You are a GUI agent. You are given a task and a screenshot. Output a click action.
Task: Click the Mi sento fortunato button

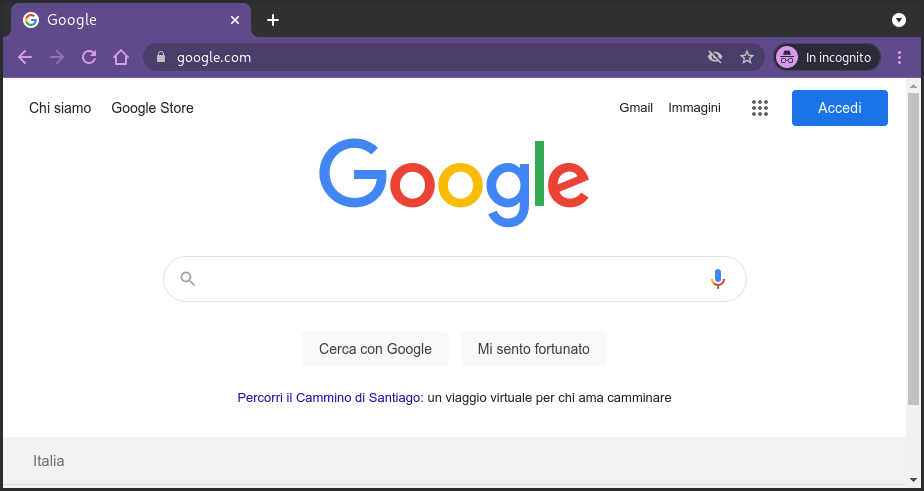(533, 349)
